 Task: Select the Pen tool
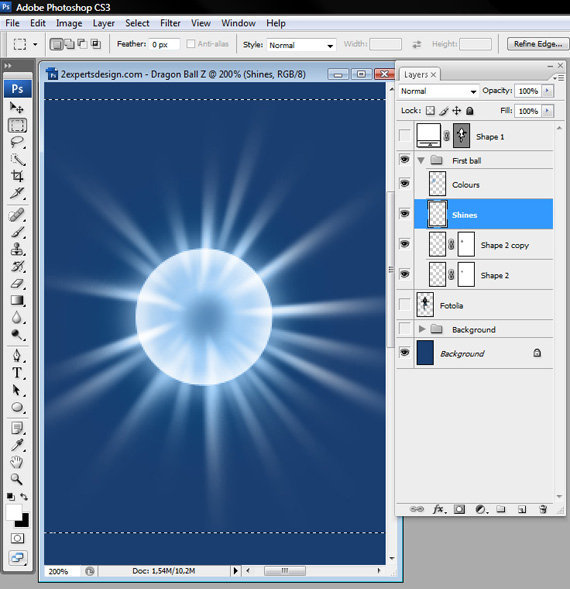click(17, 356)
